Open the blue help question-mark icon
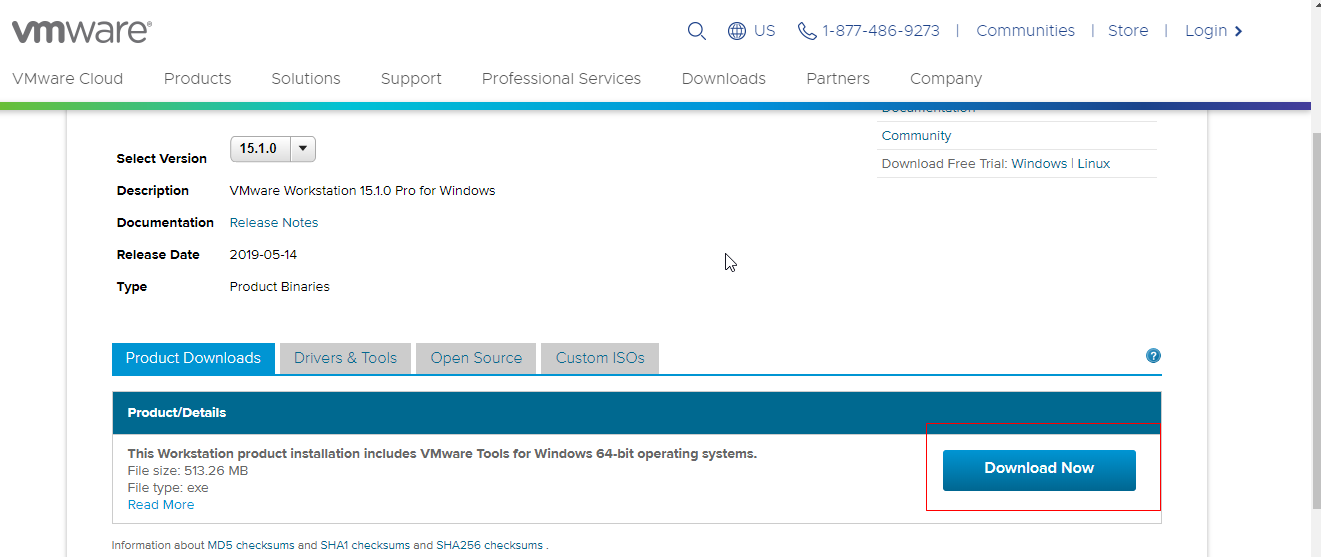This screenshot has height=557, width=1321. [1153, 355]
